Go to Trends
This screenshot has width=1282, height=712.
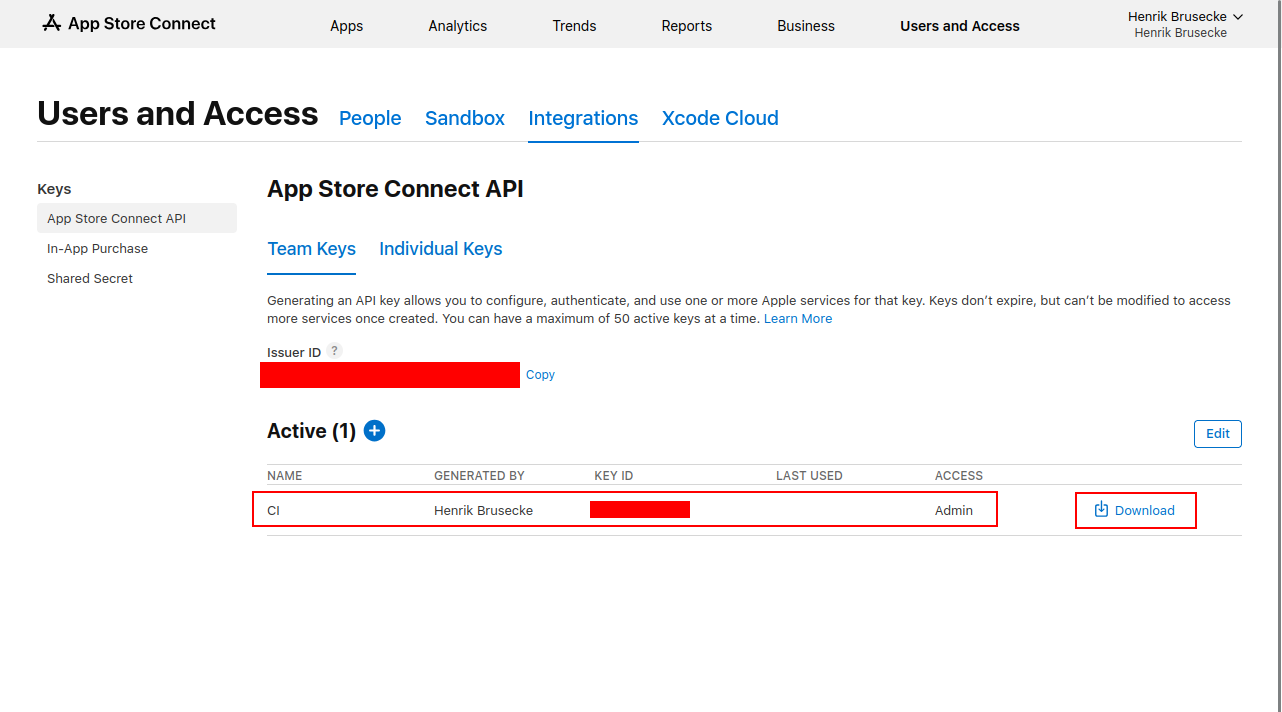pyautogui.click(x=574, y=26)
